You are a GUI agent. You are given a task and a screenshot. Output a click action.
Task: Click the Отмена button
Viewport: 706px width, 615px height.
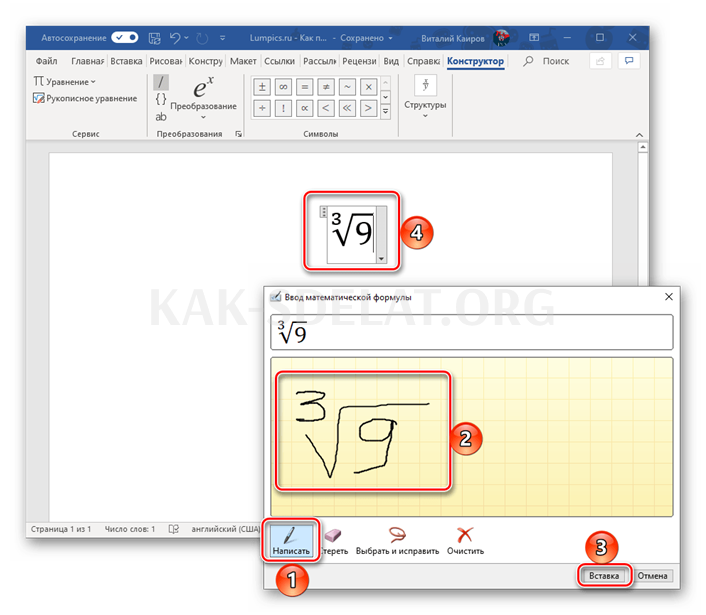[652, 575]
